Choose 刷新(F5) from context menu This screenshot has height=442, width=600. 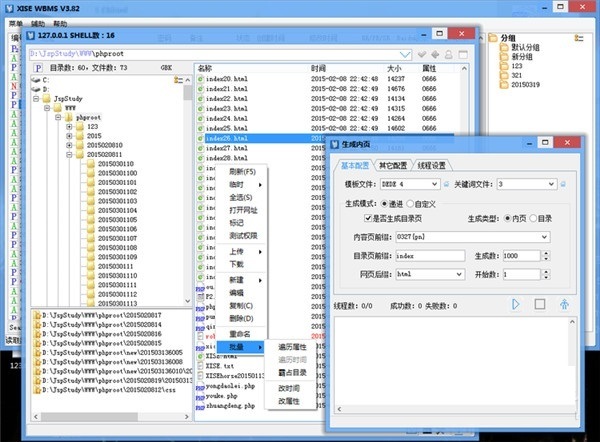pyautogui.click(x=242, y=171)
